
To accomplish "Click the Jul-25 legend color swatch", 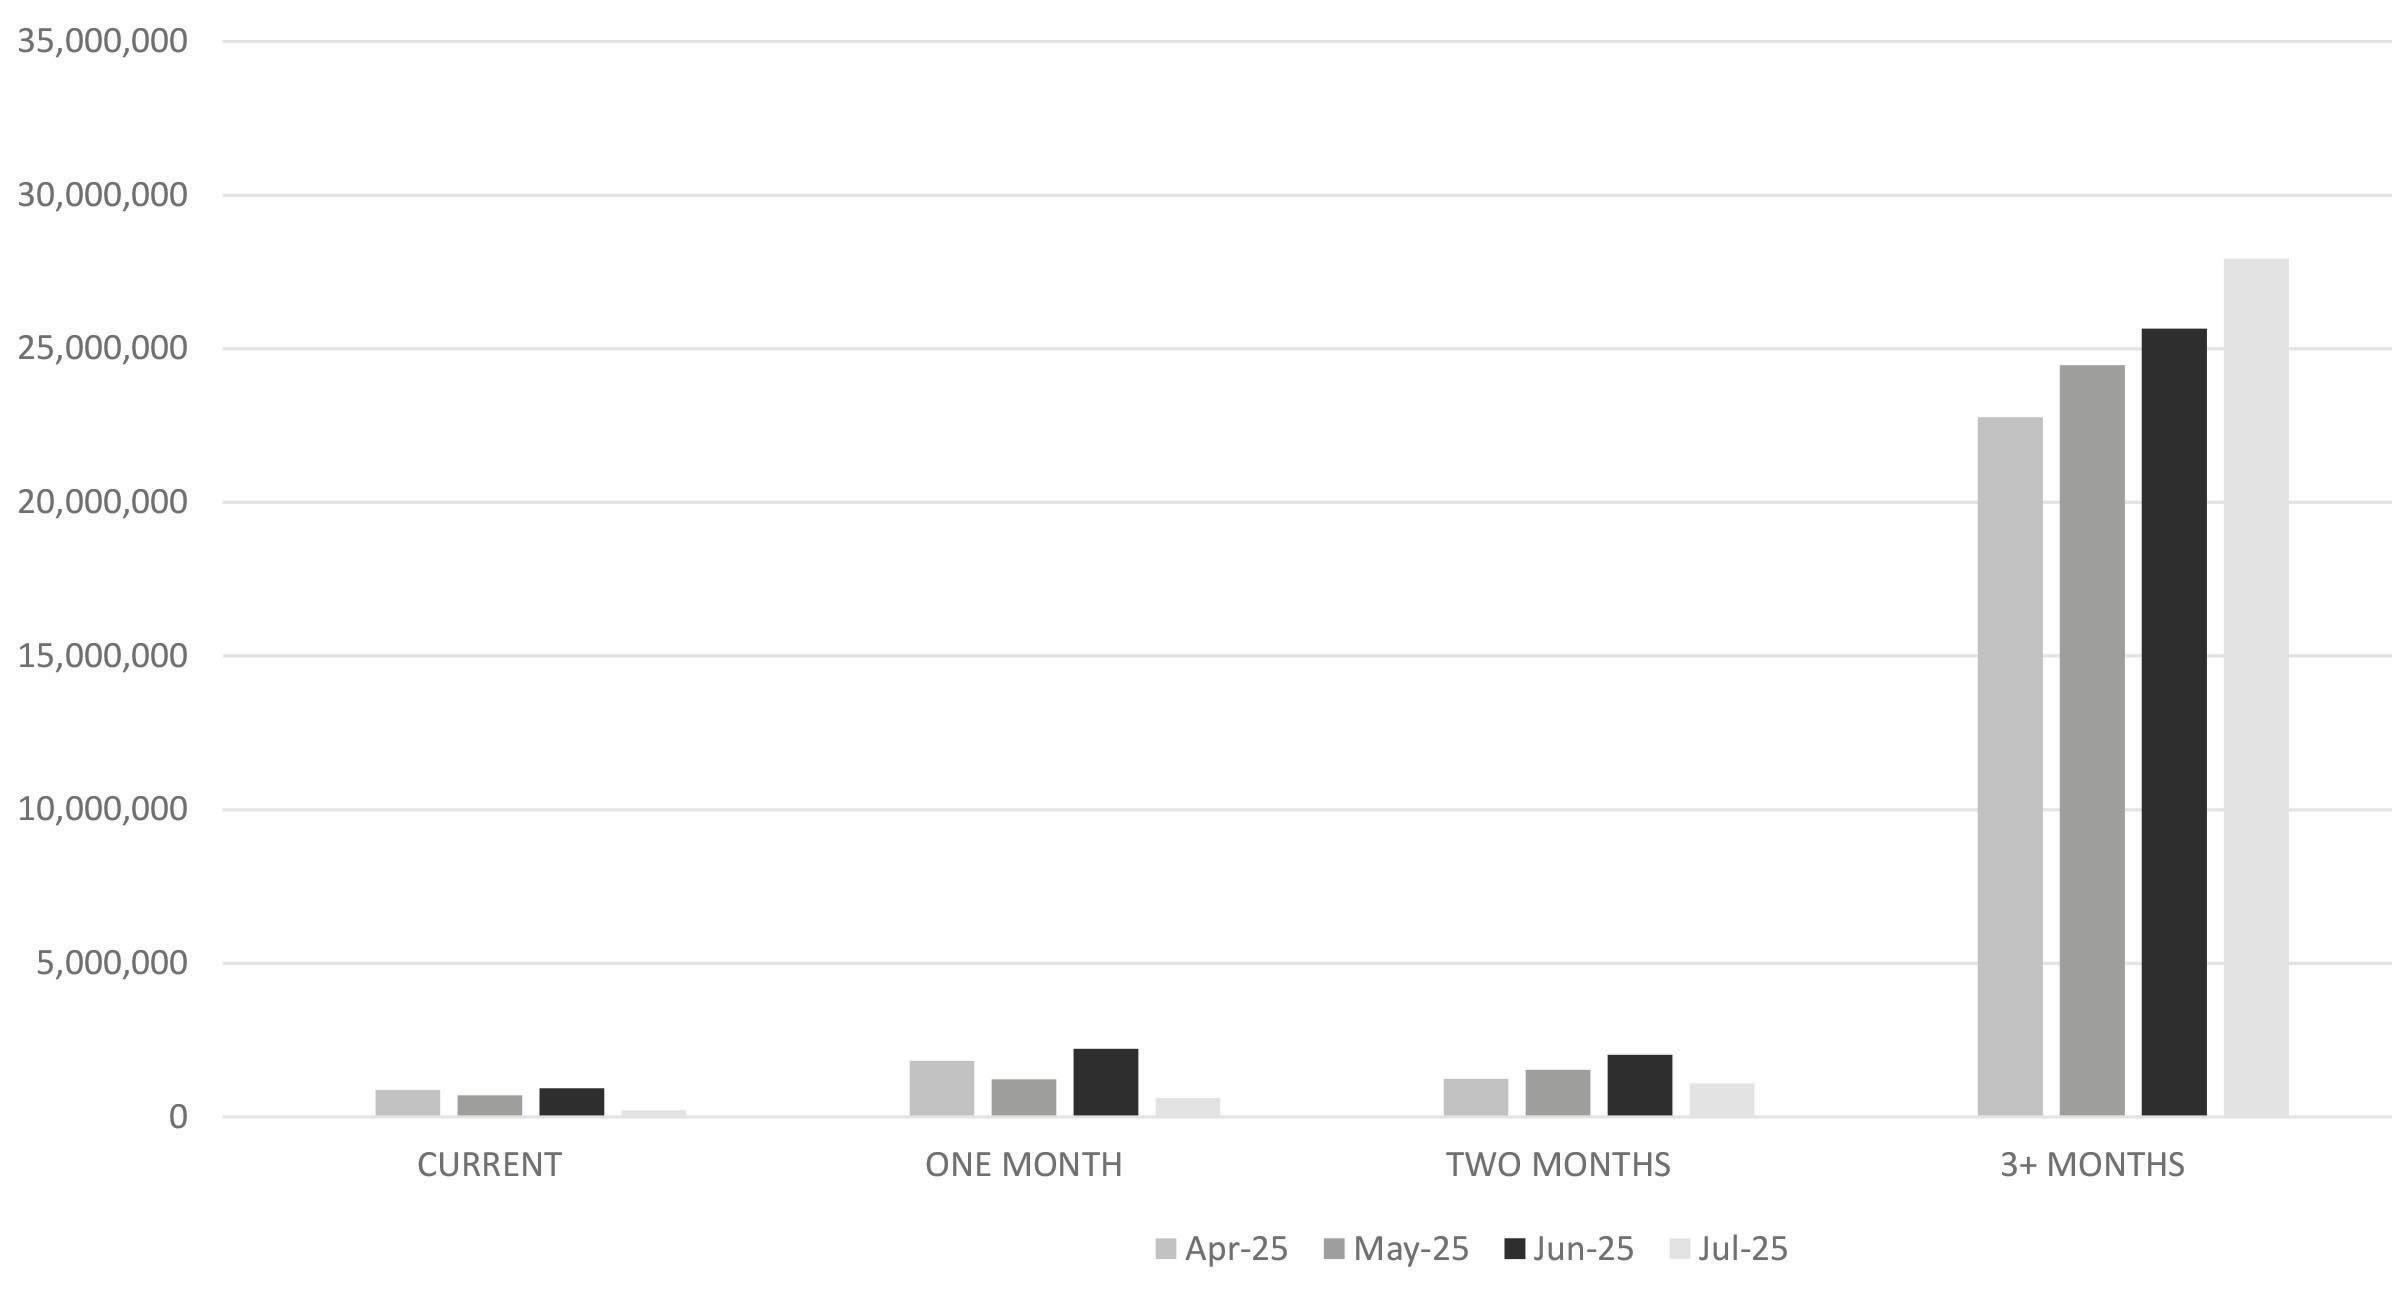I will coord(1680,1249).
